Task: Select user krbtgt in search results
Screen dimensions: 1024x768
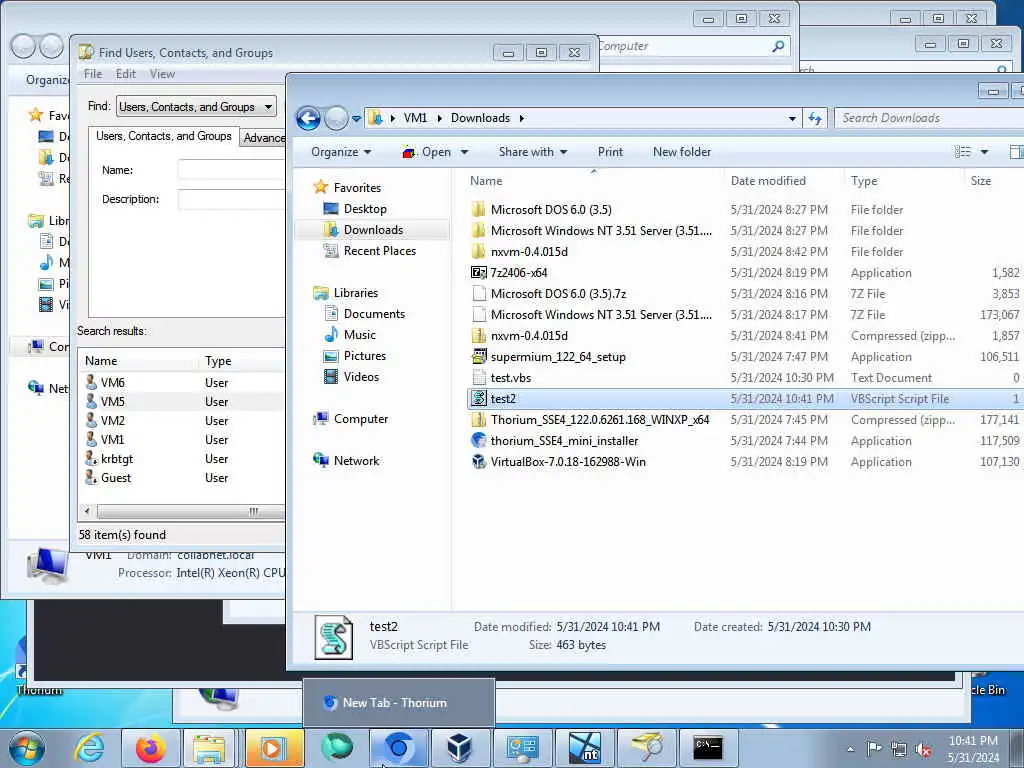Action: point(116,459)
